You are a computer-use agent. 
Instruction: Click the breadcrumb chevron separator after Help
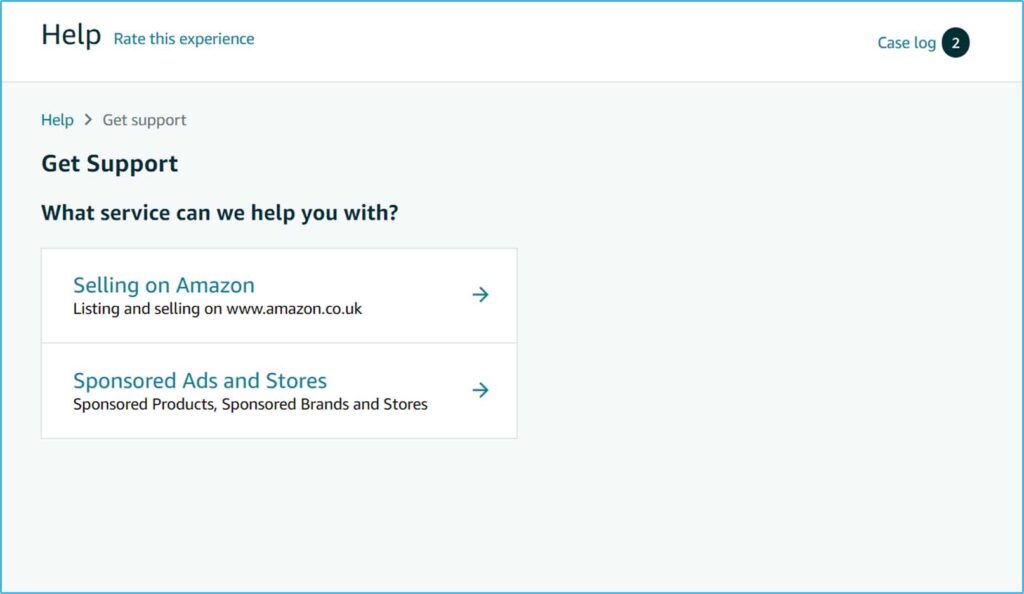coord(88,120)
